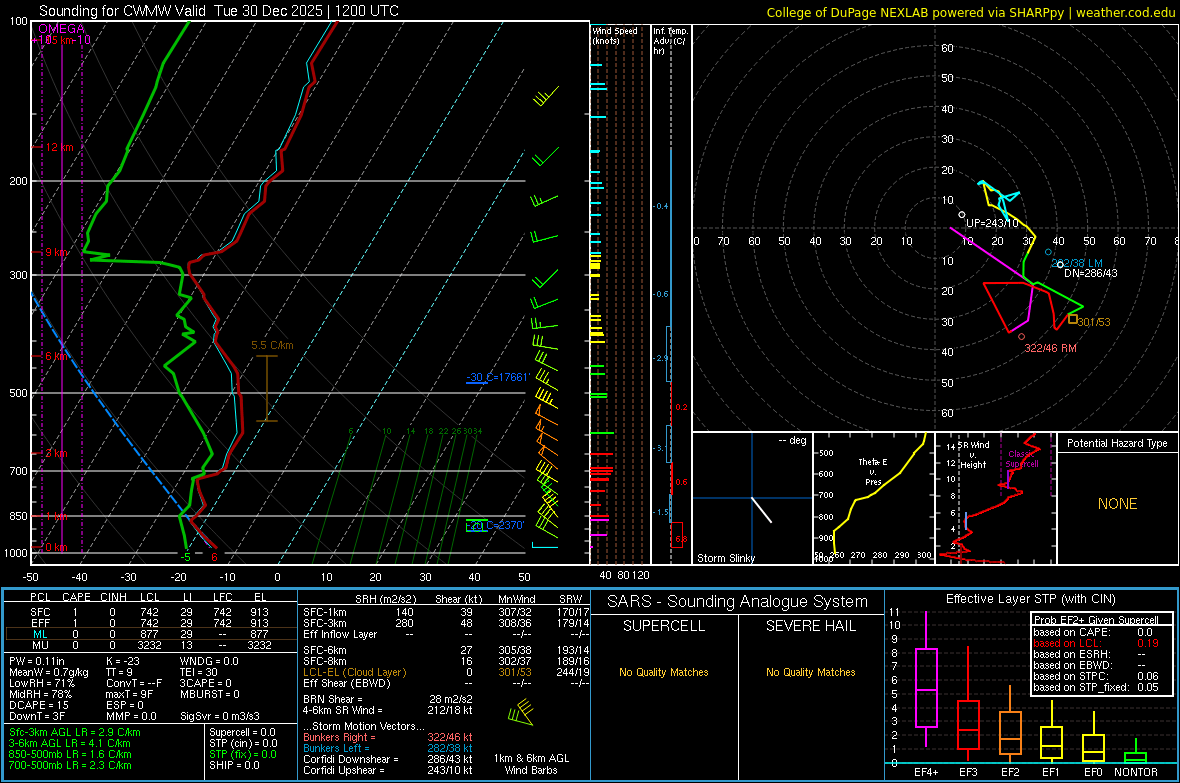
Task: Click the 'Sounding for CWMW Valid' title text
Action: [x=124, y=11]
